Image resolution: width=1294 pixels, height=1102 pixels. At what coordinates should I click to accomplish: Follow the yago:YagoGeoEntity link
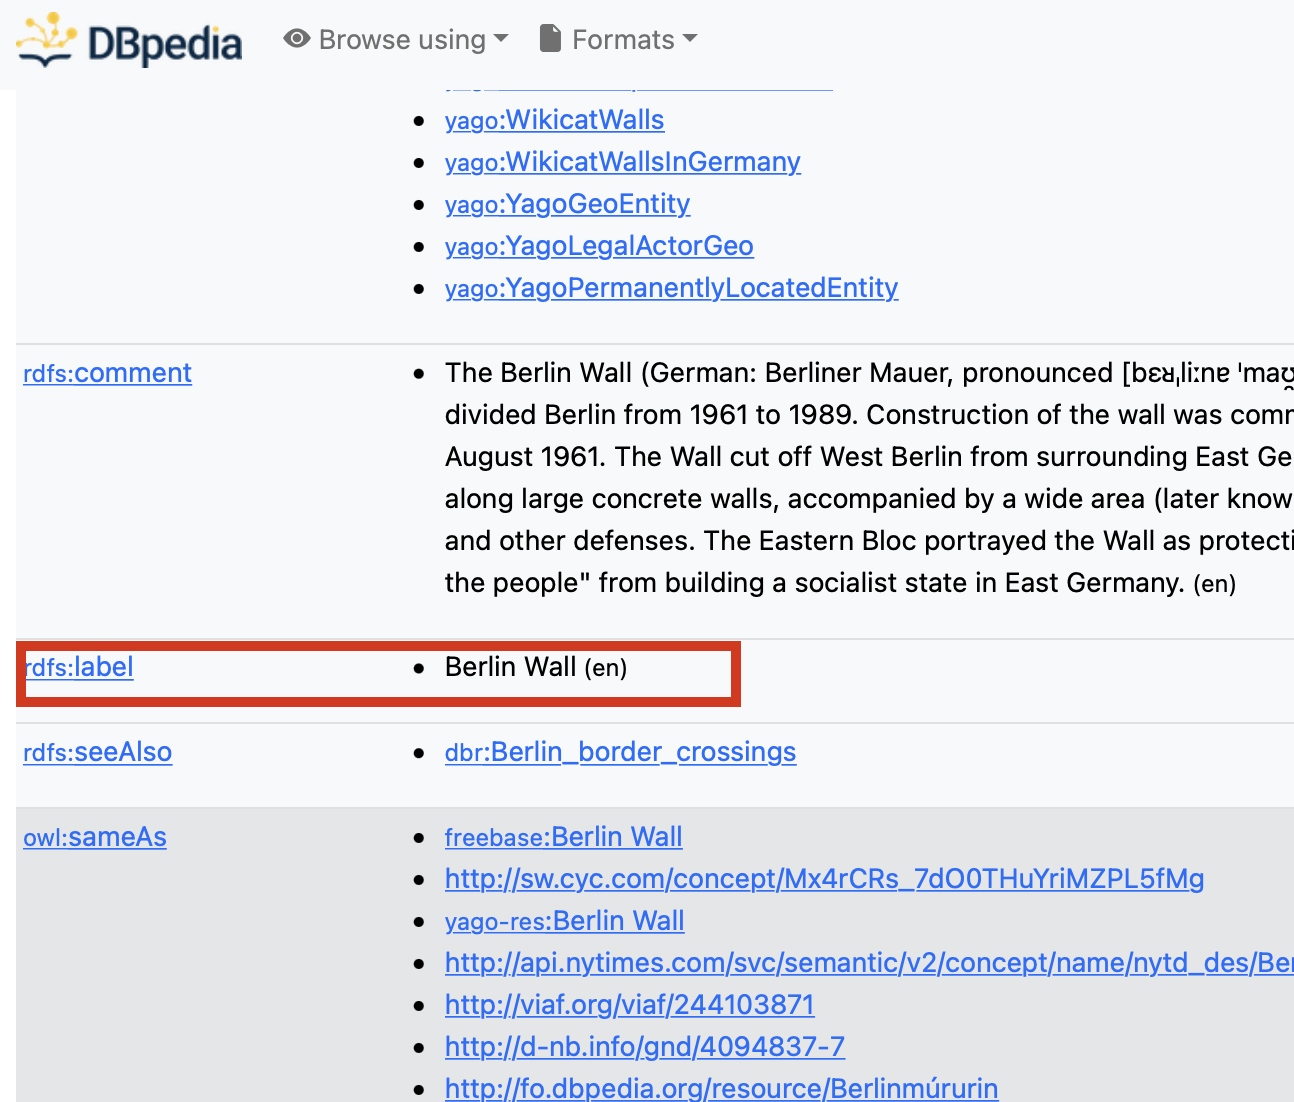tap(567, 204)
